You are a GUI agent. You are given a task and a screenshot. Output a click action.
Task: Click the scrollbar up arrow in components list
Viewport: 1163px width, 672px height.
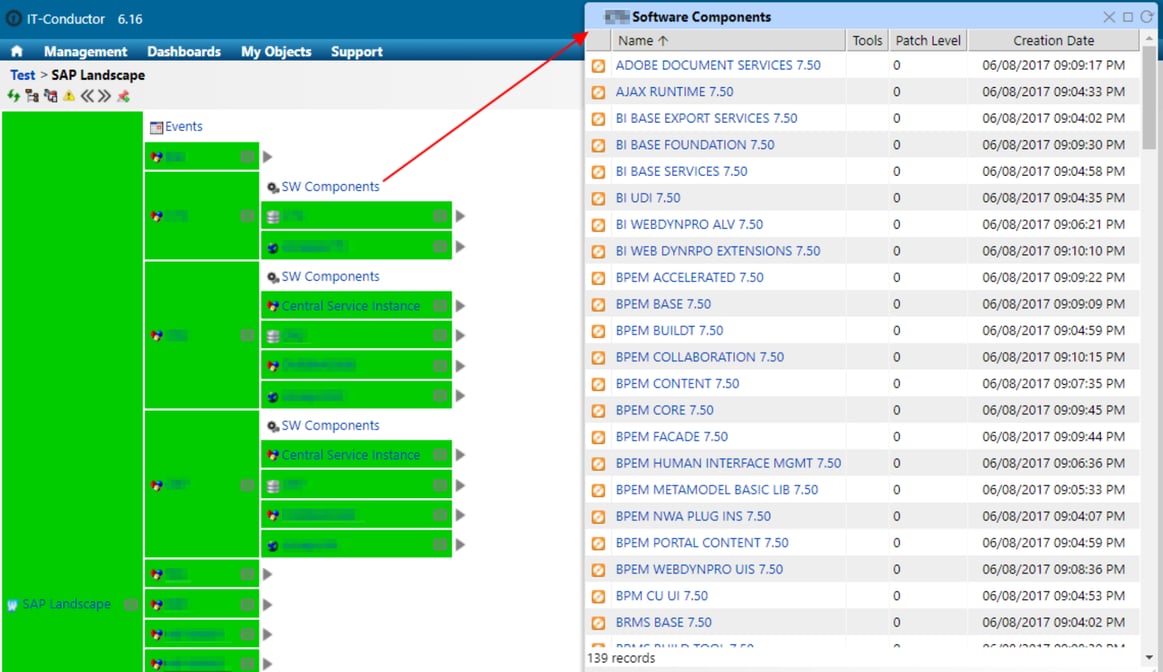click(x=1150, y=37)
